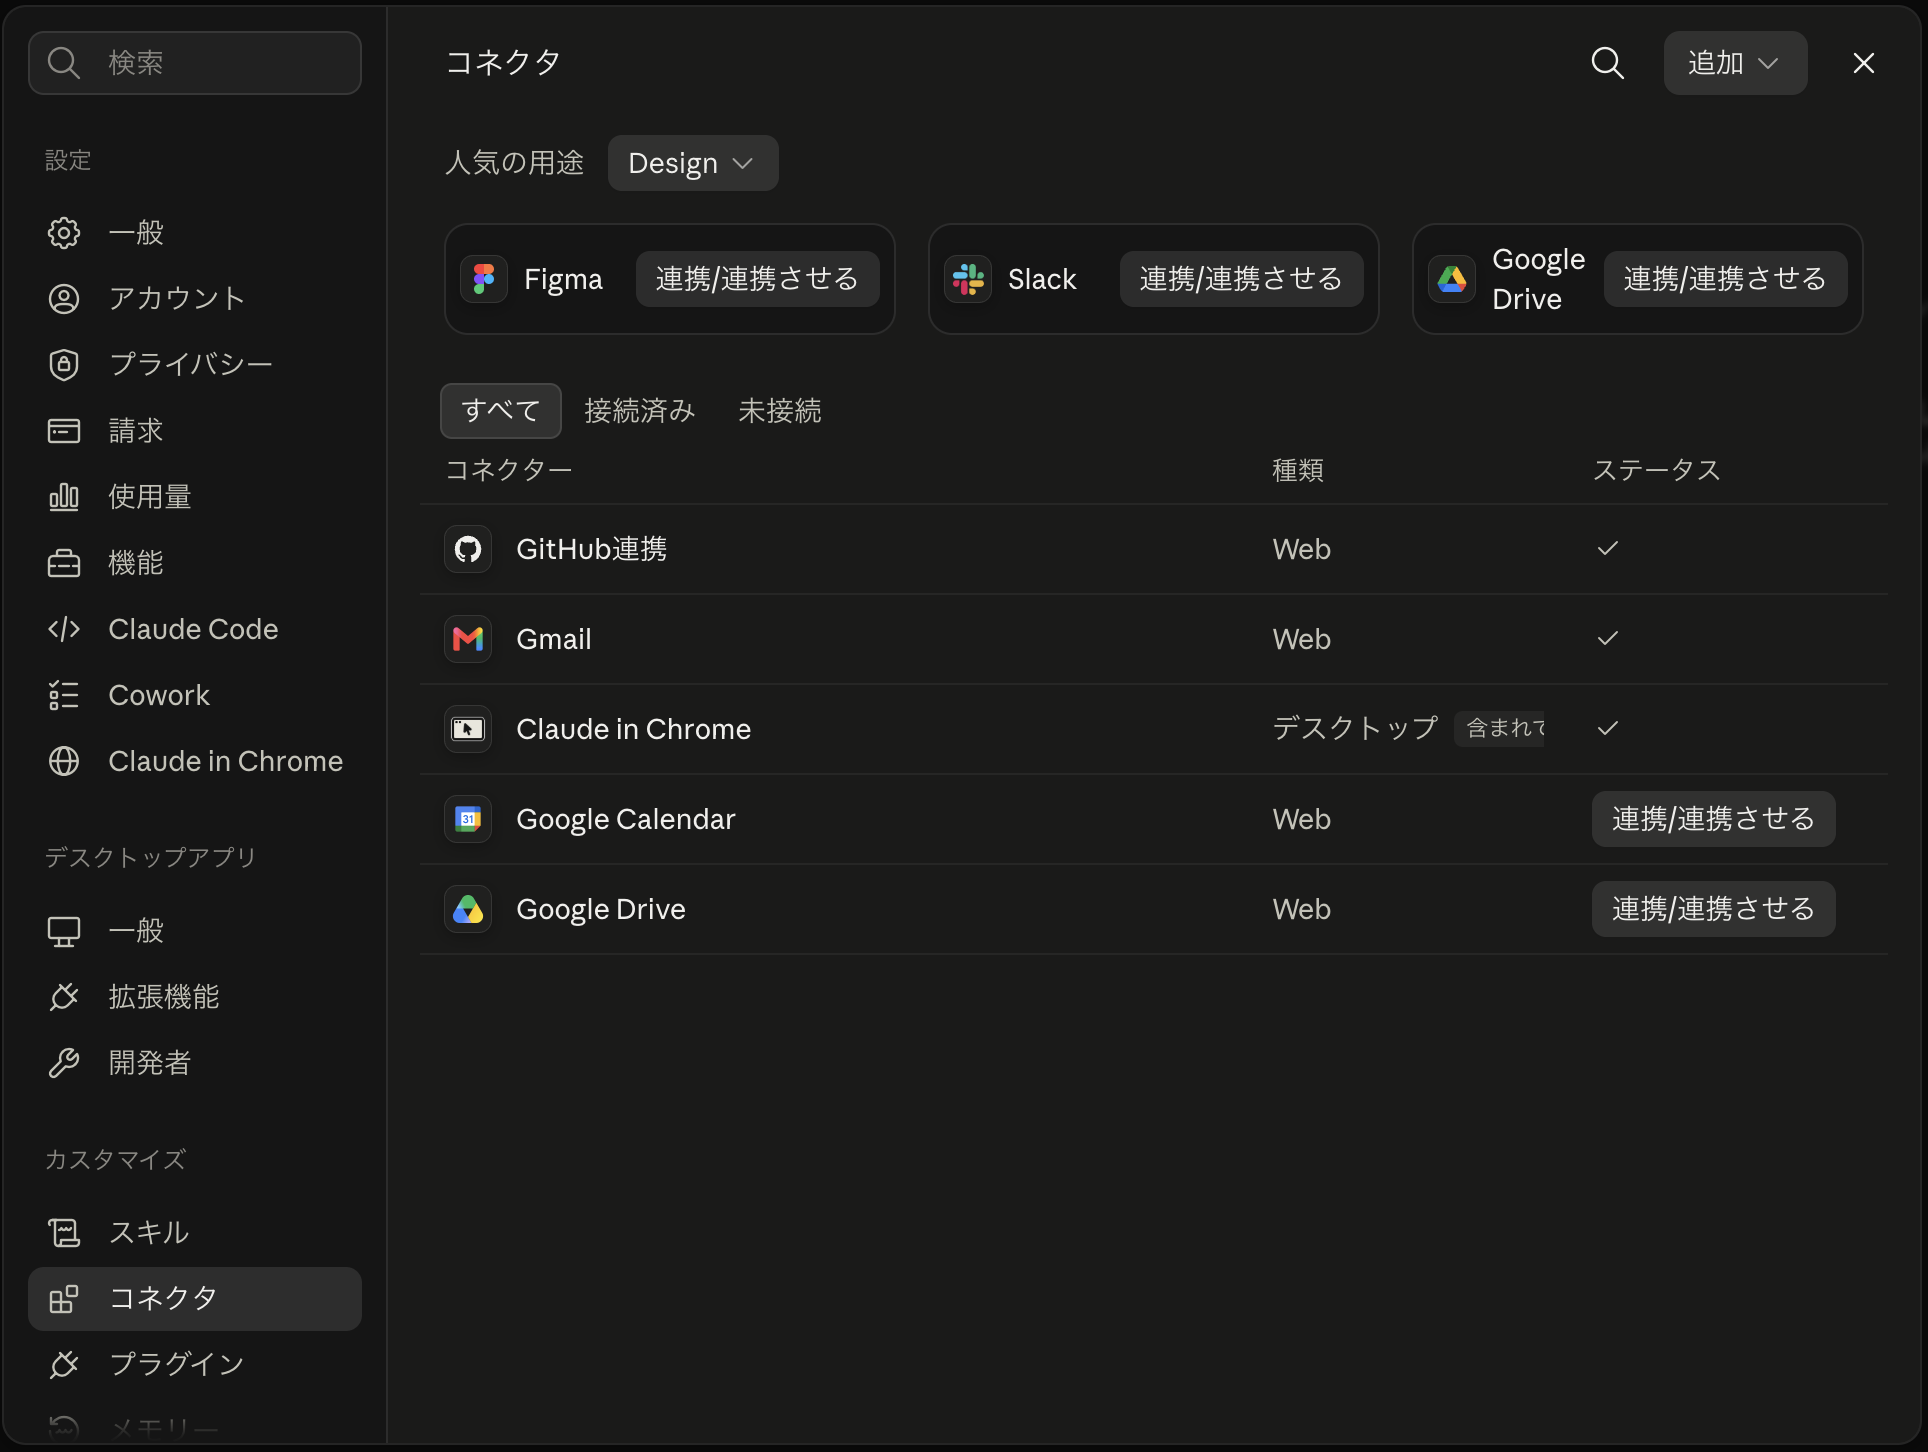
Task: Connect Google Drive card's 連携/連携させる button
Action: [1725, 279]
